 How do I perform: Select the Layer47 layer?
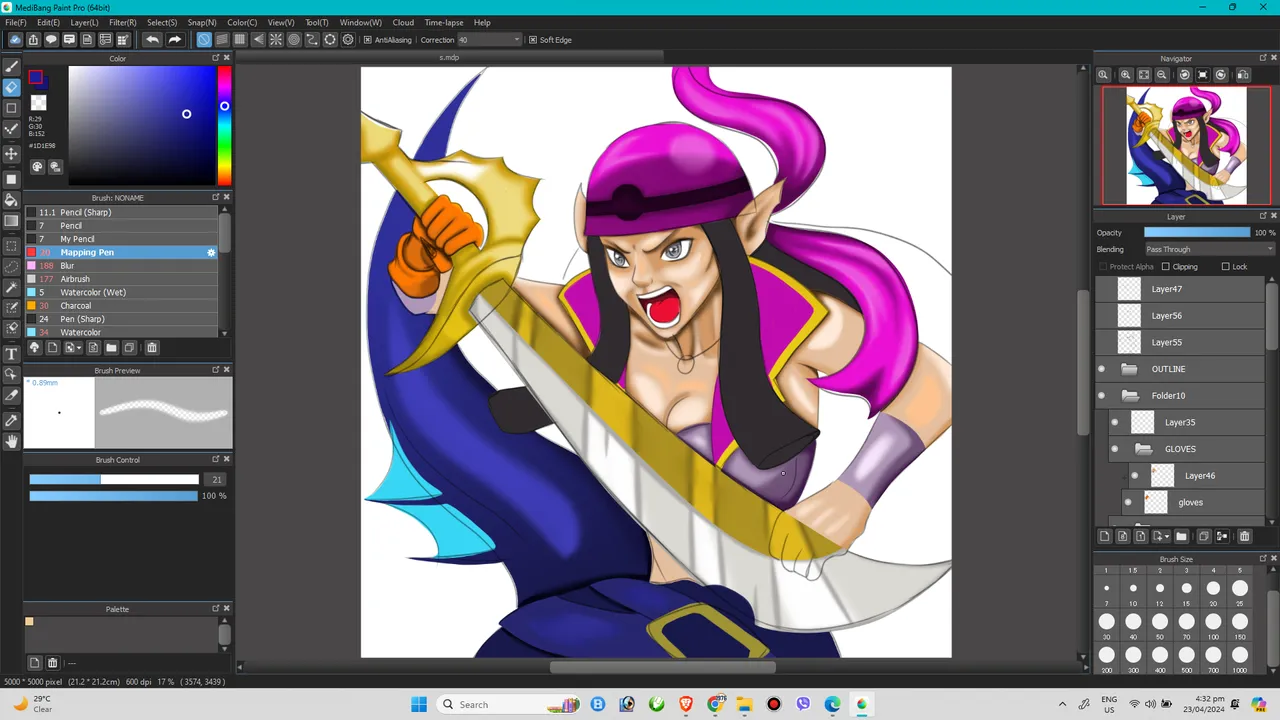coord(1181,289)
